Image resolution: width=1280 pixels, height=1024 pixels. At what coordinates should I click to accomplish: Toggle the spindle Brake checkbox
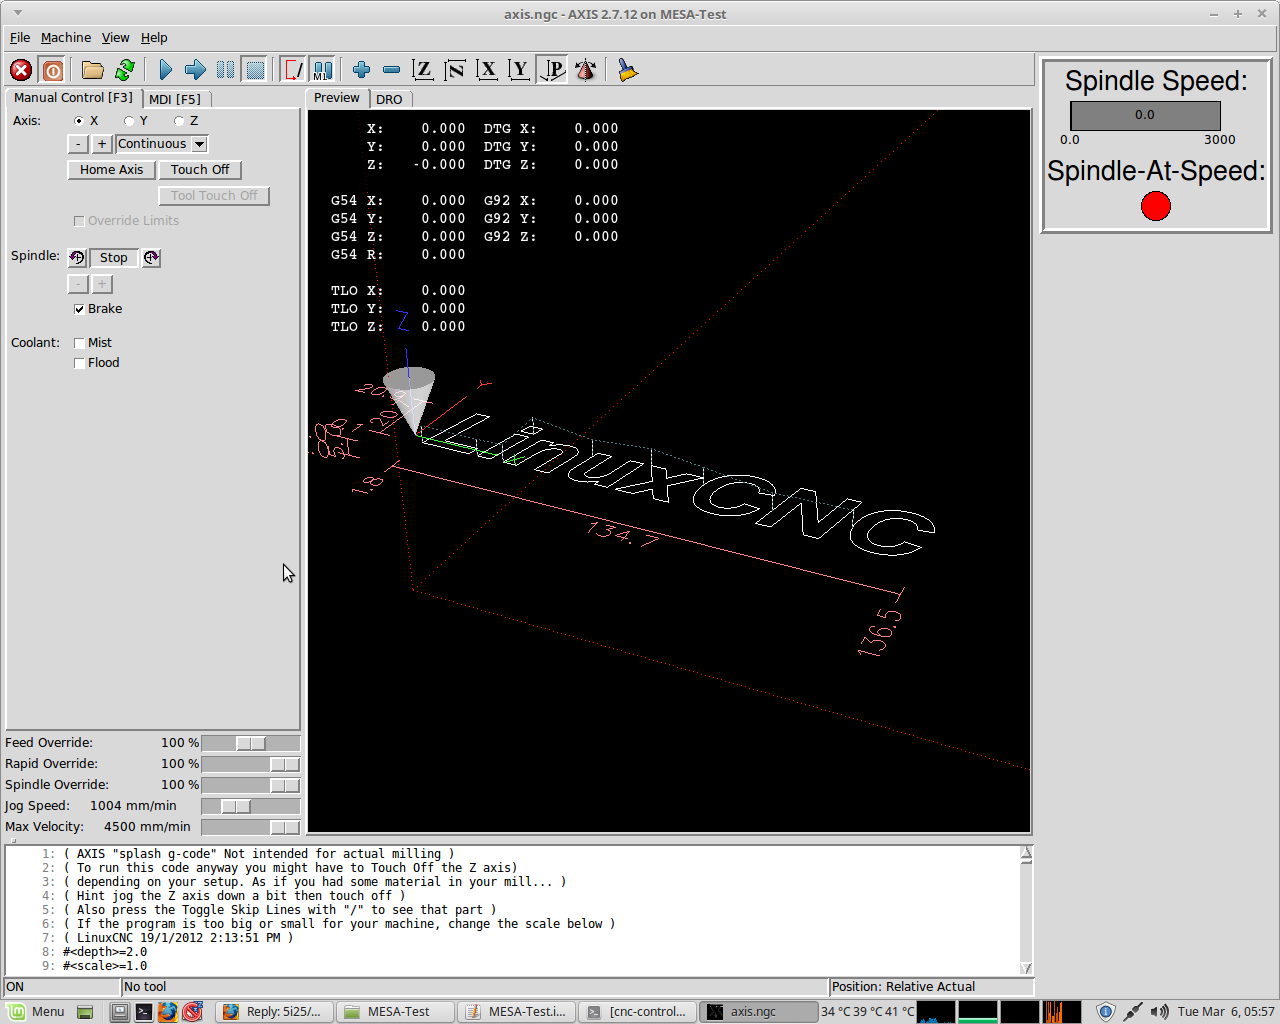coord(79,309)
